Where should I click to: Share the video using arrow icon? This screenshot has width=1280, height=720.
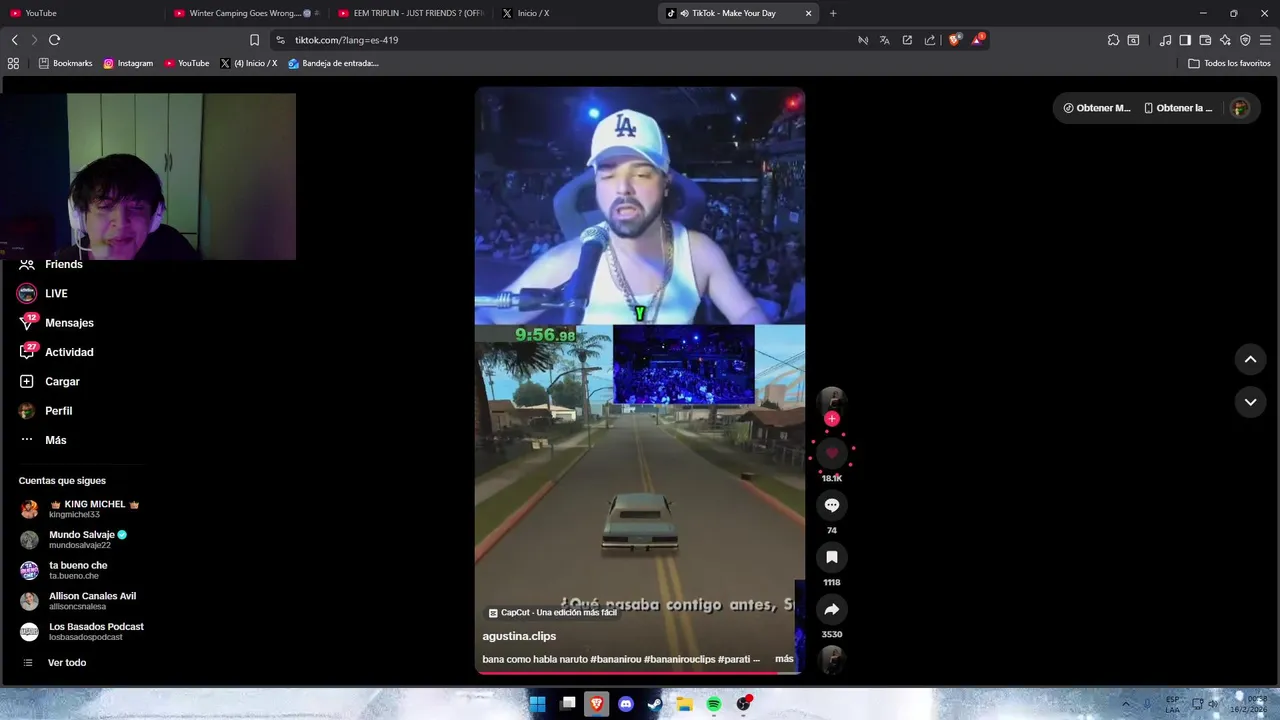pyautogui.click(x=831, y=609)
